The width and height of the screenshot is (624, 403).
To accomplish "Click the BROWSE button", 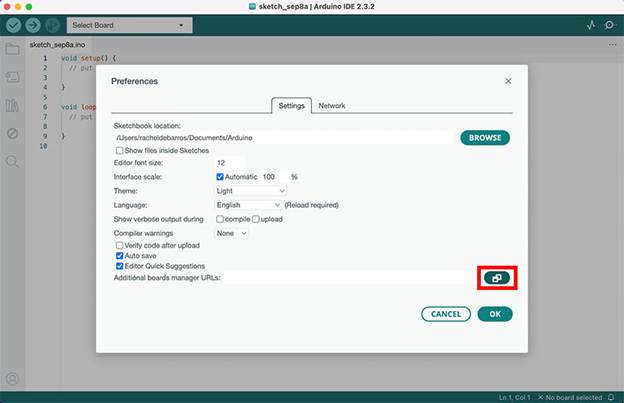I will coord(486,138).
